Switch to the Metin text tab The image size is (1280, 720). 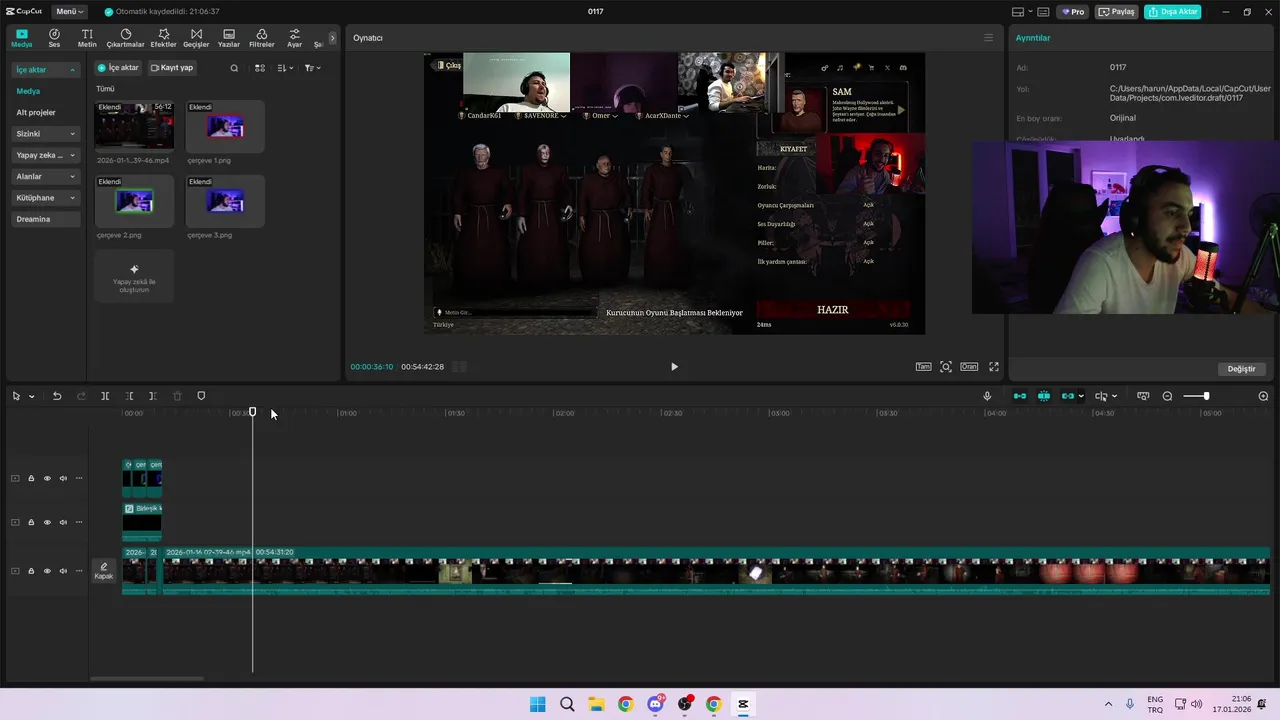pyautogui.click(x=87, y=38)
